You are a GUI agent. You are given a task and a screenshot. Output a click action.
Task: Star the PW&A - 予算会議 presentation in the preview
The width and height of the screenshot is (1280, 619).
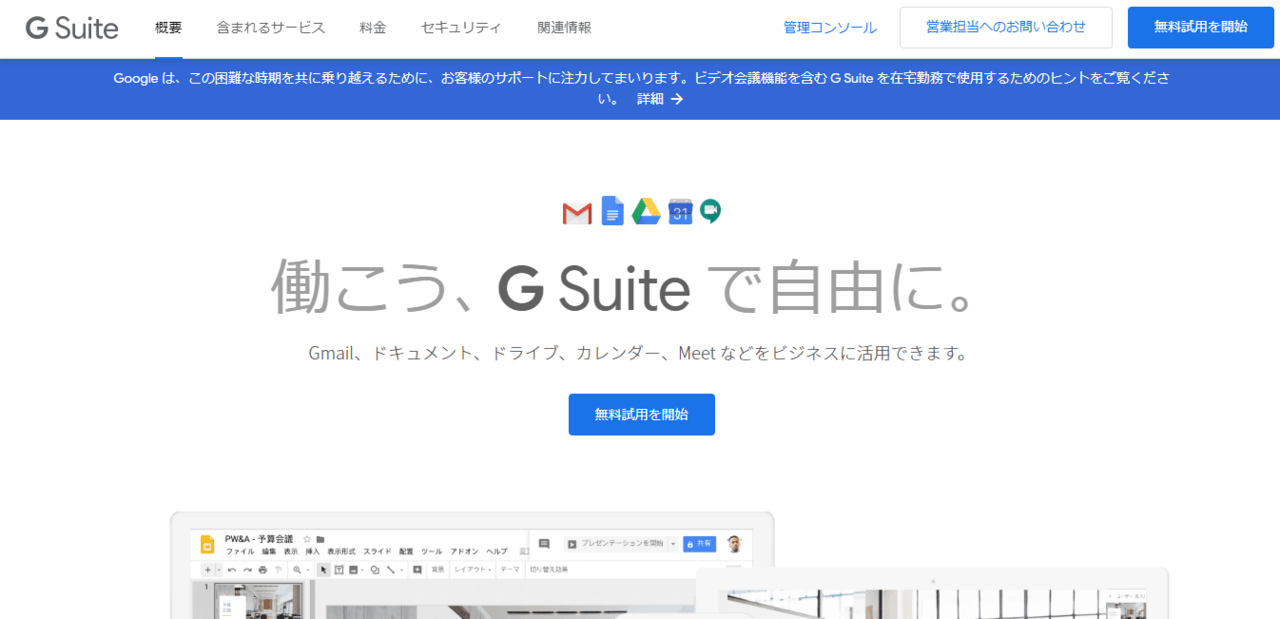coord(307,539)
